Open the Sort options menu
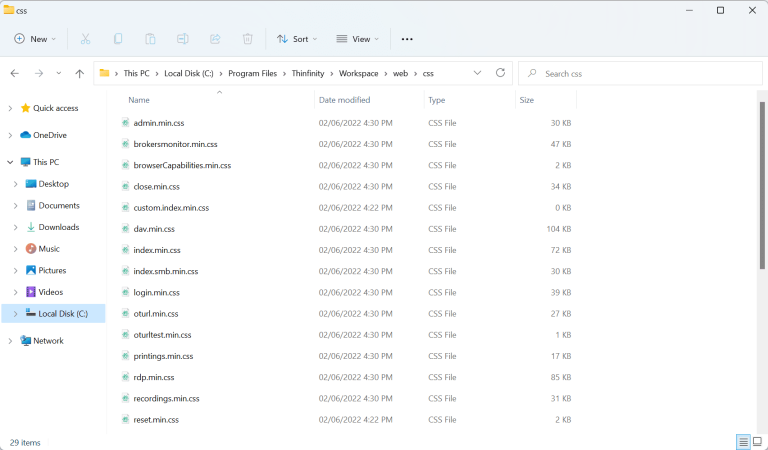768x450 pixels. [297, 39]
